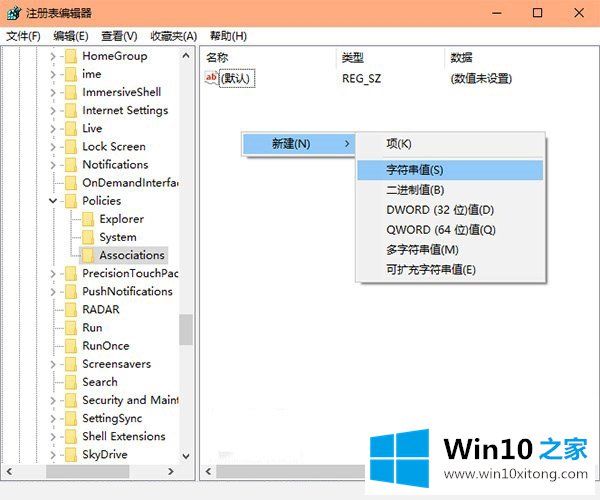The width and height of the screenshot is (600, 500).
Task: Click the ImmersiveShell folder icon
Action: pyautogui.click(x=71, y=92)
